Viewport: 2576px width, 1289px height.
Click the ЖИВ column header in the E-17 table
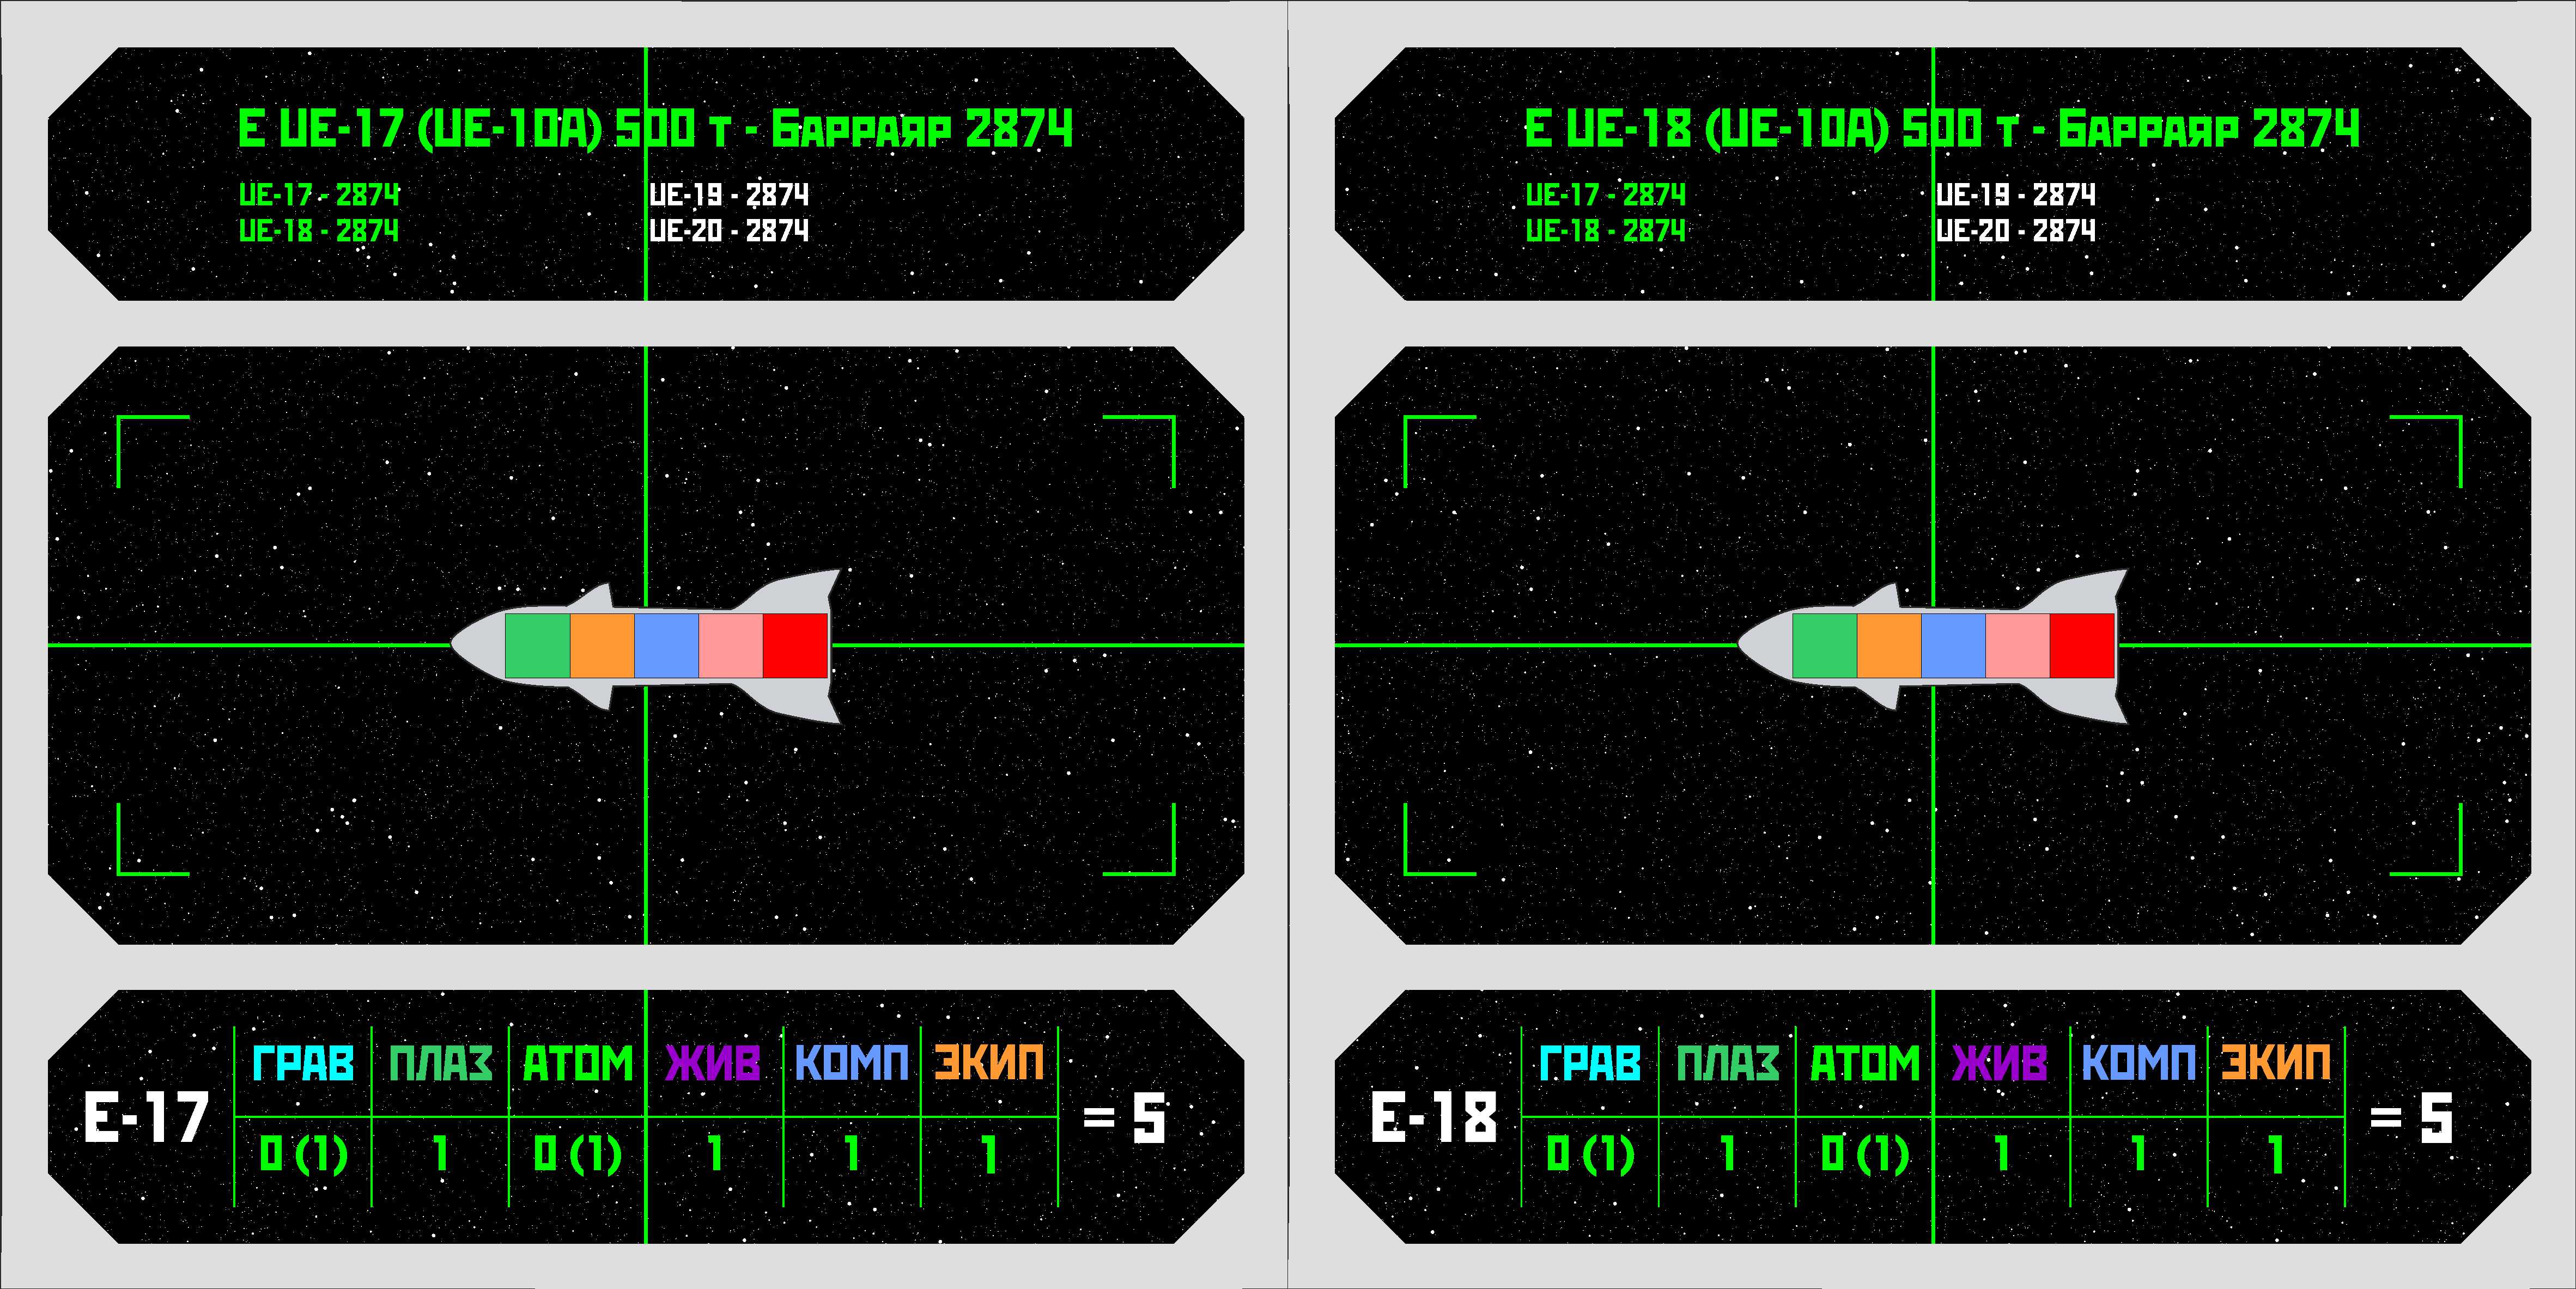[714, 1063]
